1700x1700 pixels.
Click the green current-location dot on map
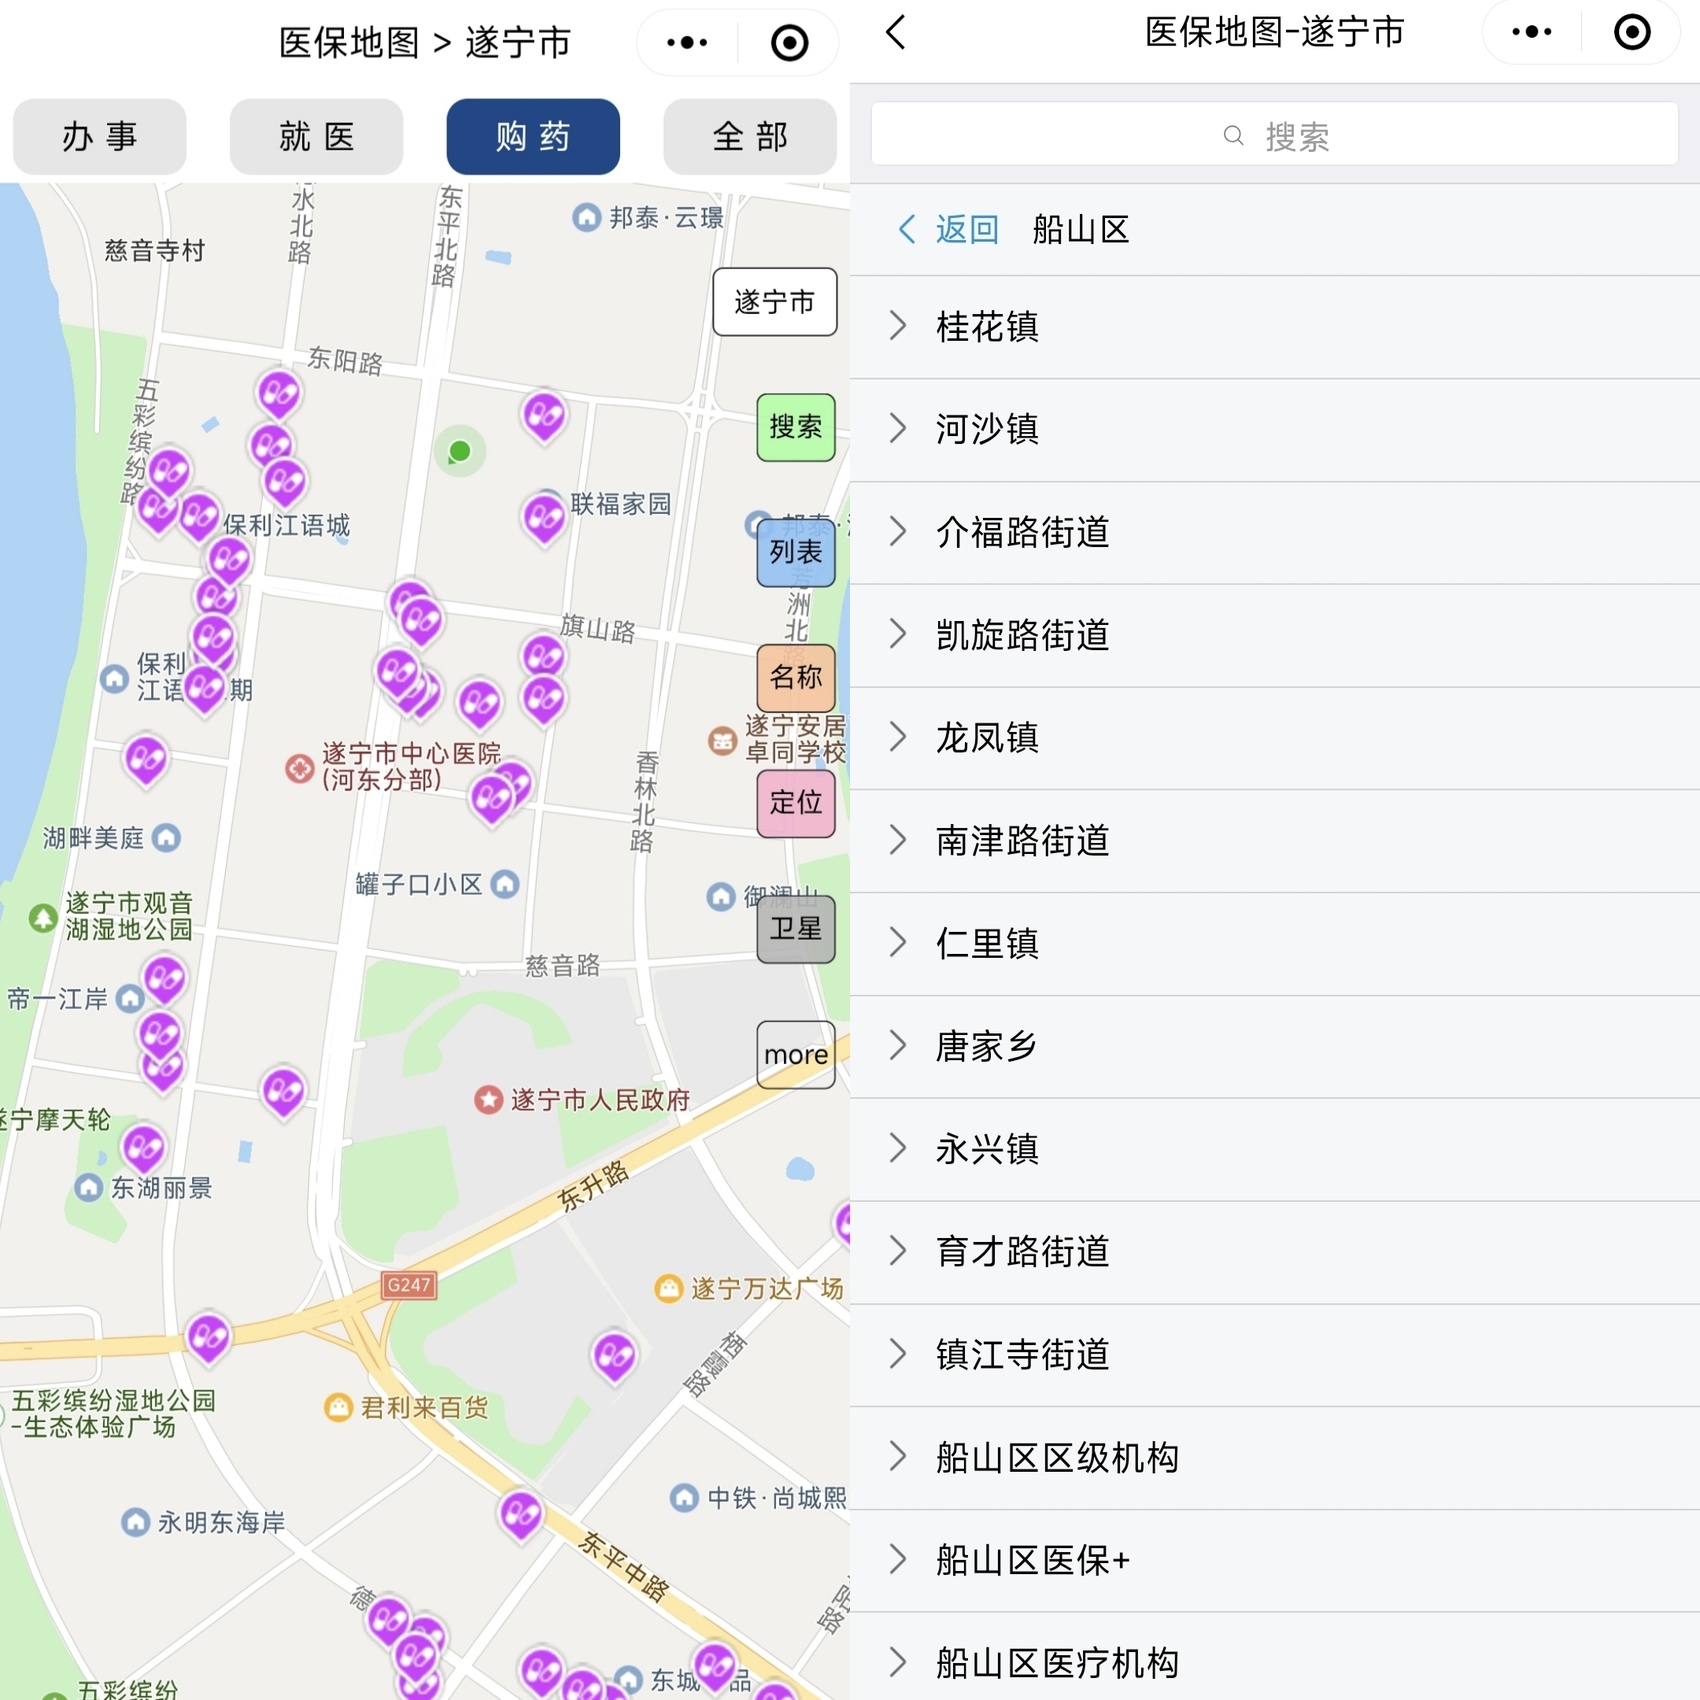click(x=460, y=452)
